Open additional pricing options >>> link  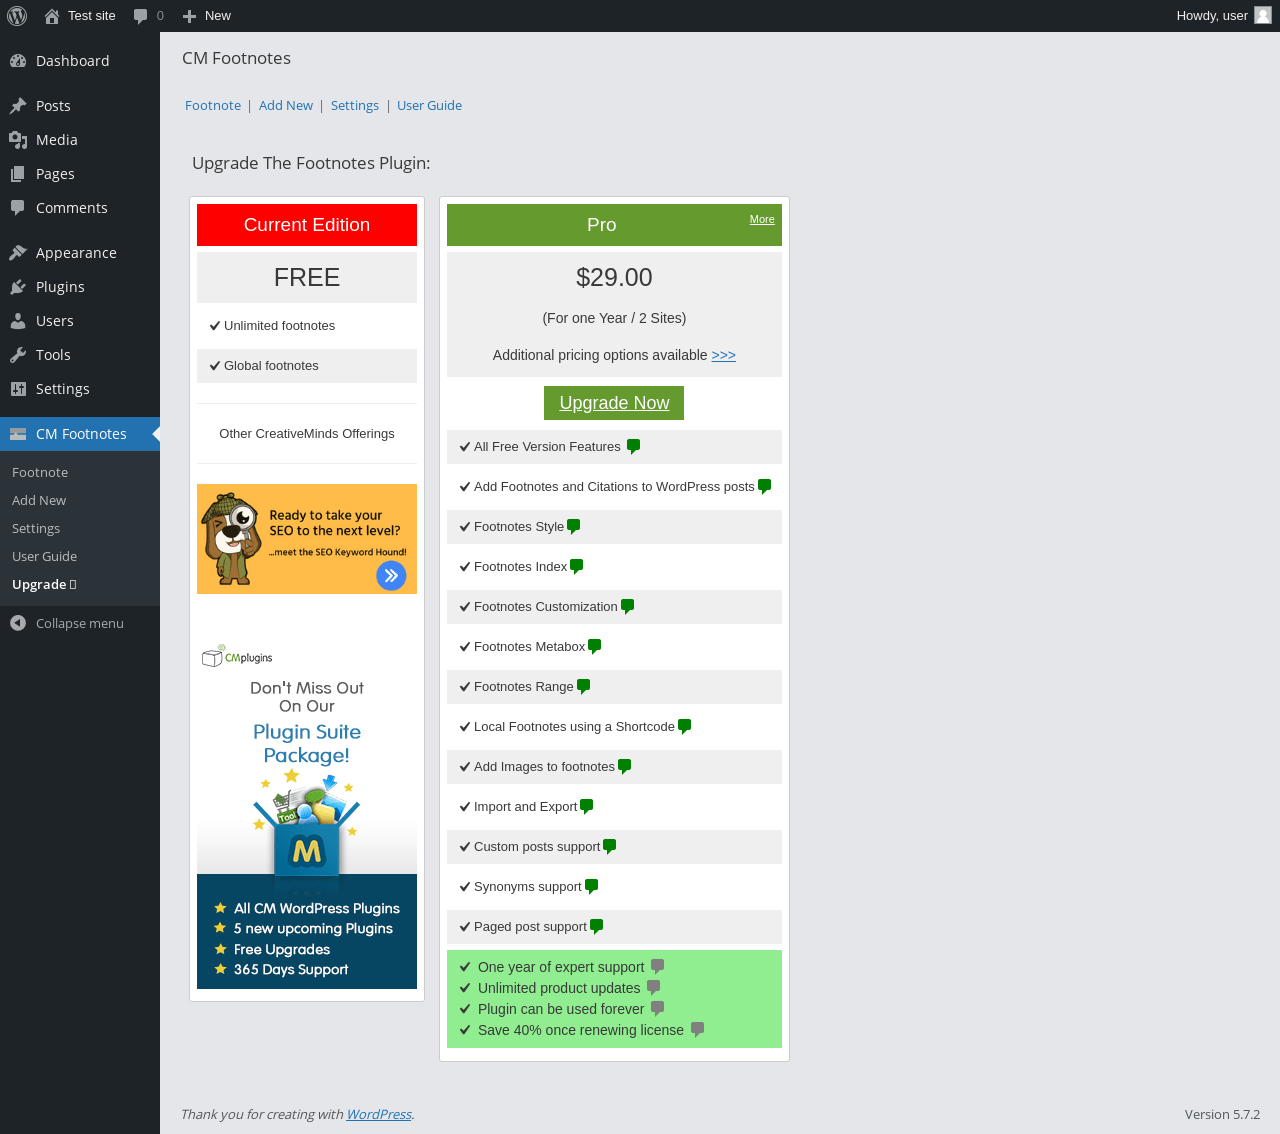(724, 355)
